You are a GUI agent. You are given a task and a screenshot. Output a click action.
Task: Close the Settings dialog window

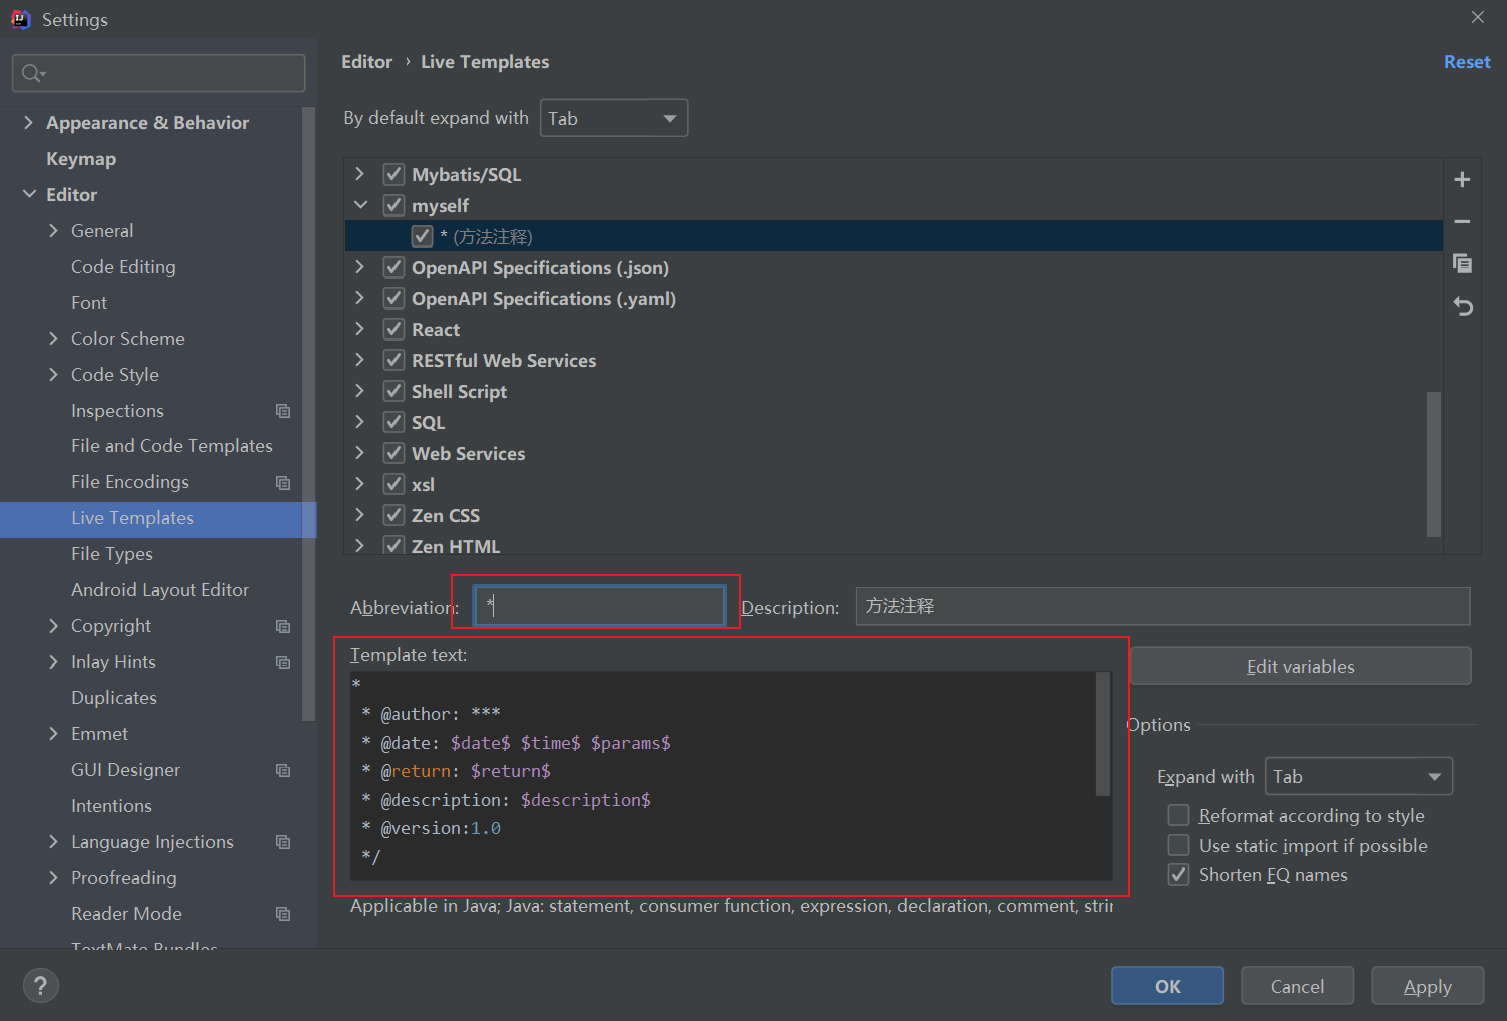[x=1478, y=17]
